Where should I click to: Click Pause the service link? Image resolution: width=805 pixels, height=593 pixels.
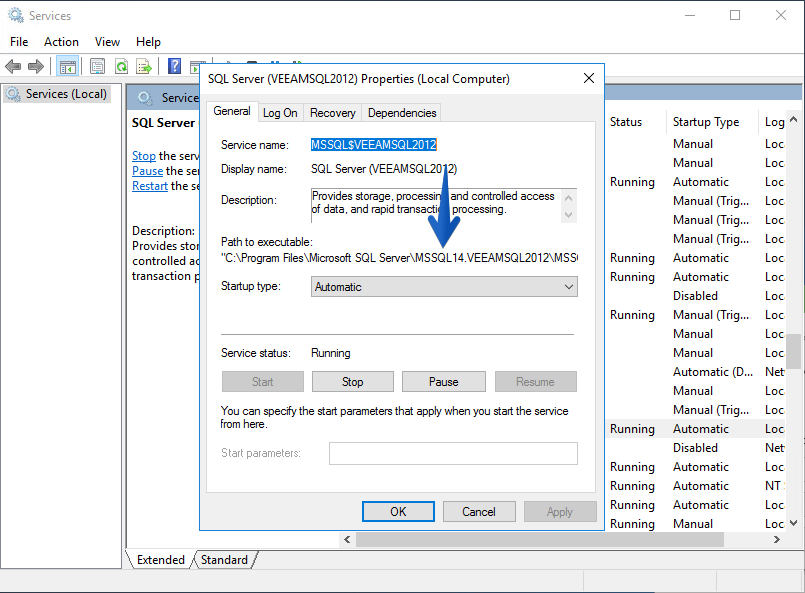[x=147, y=170]
